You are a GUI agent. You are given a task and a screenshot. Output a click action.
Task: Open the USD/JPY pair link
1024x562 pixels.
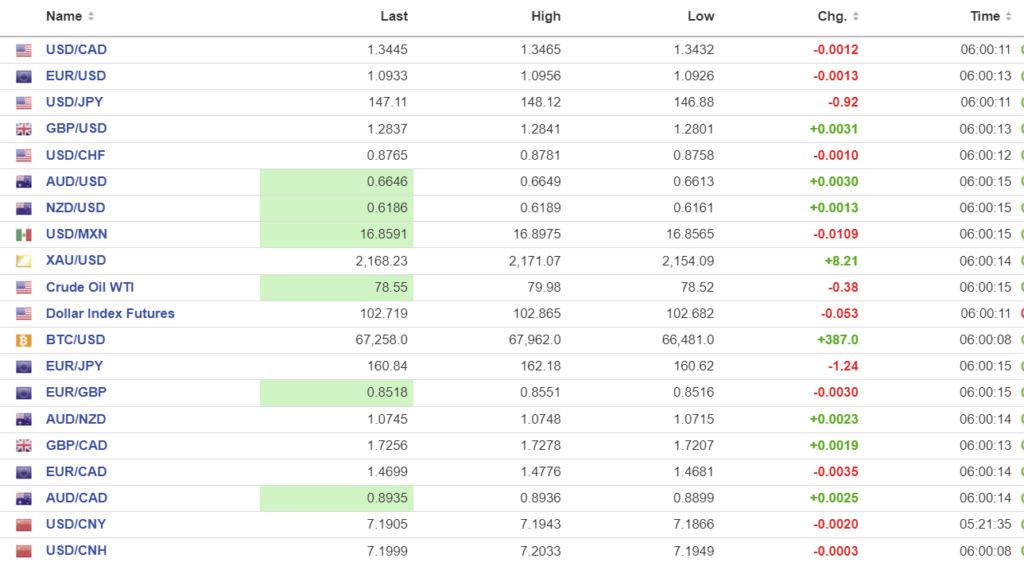click(x=74, y=102)
